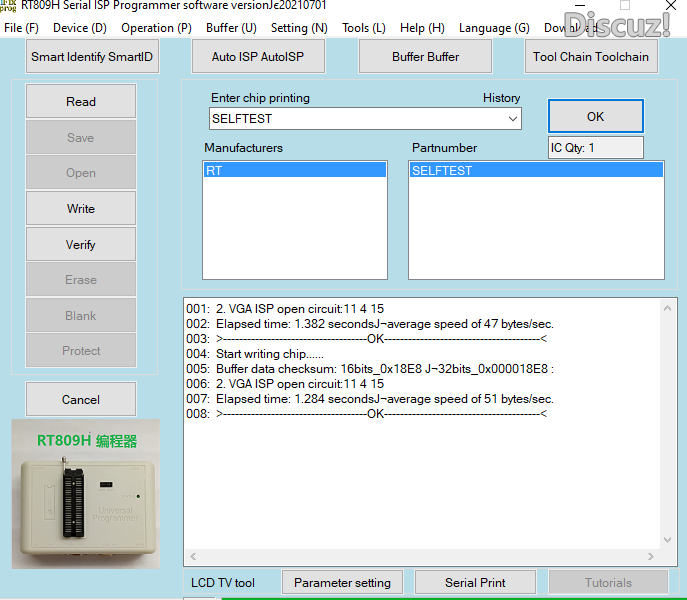Expand the chip printing history dropdown

[513, 119]
